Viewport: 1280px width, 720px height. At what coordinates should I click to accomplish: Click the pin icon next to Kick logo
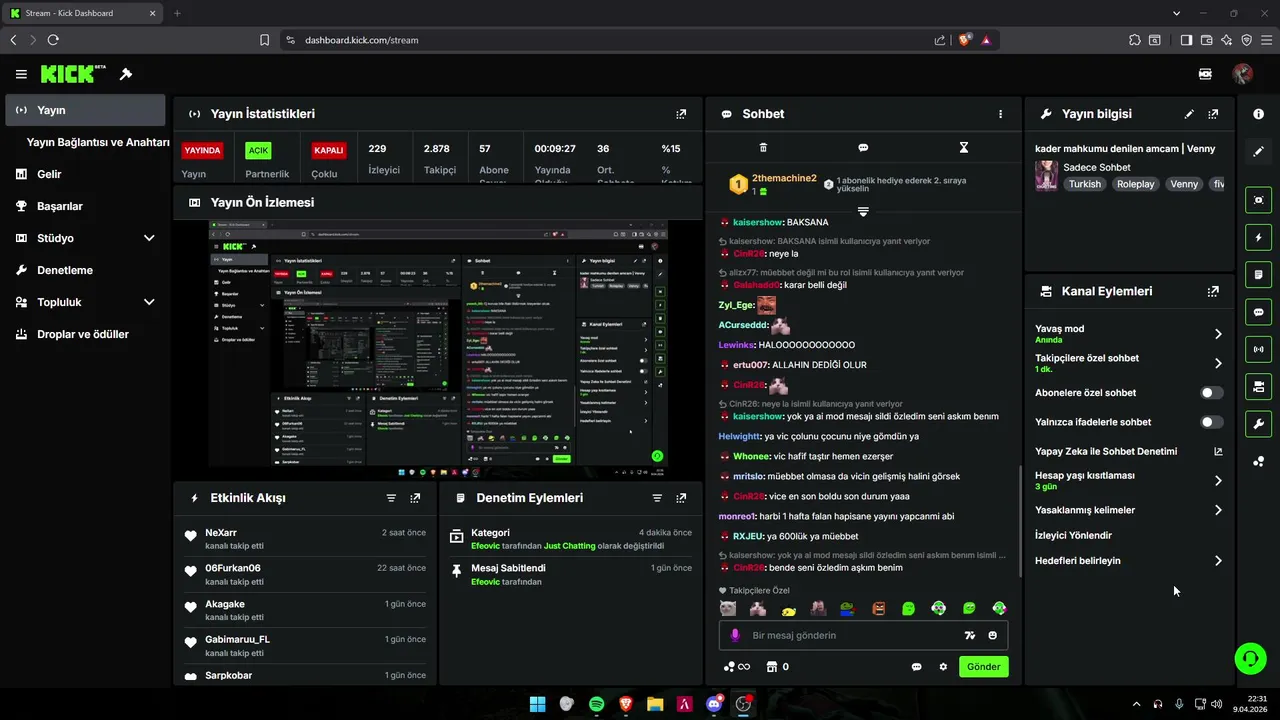(126, 74)
